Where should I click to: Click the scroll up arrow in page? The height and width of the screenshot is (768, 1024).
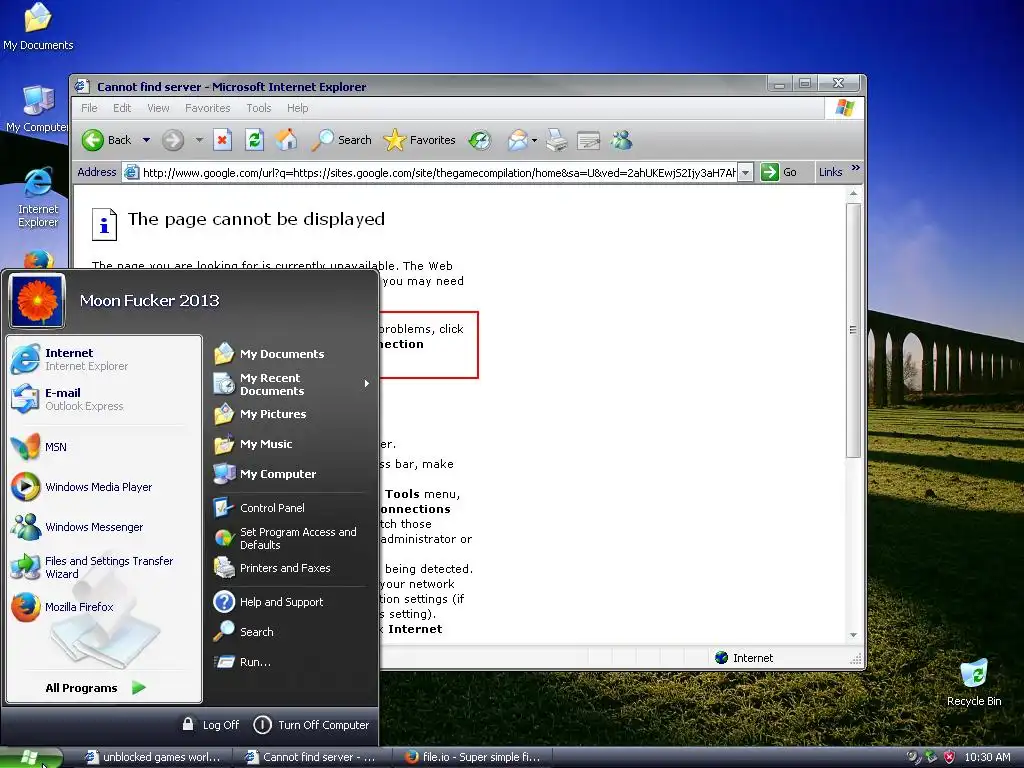pyautogui.click(x=853, y=194)
